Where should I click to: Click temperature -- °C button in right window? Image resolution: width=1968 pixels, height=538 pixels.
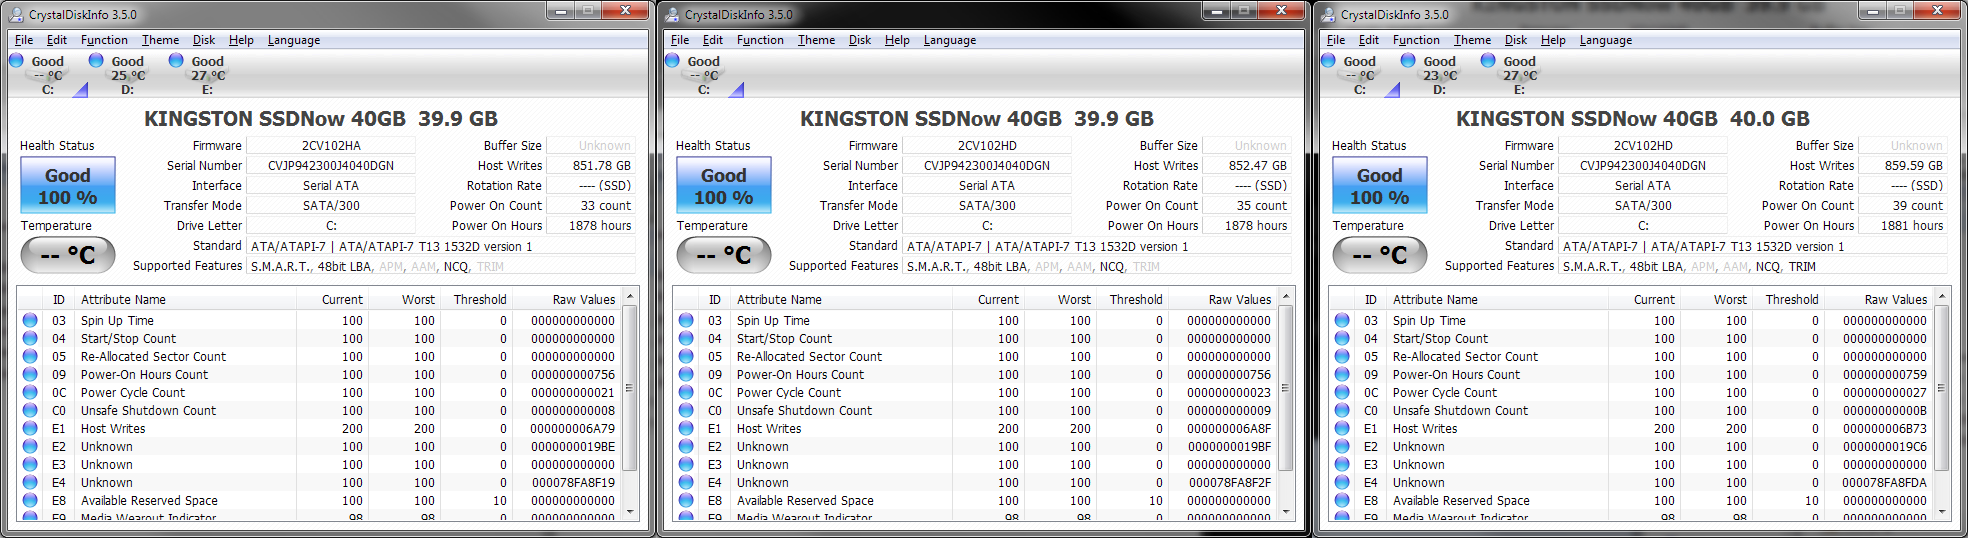[1380, 255]
